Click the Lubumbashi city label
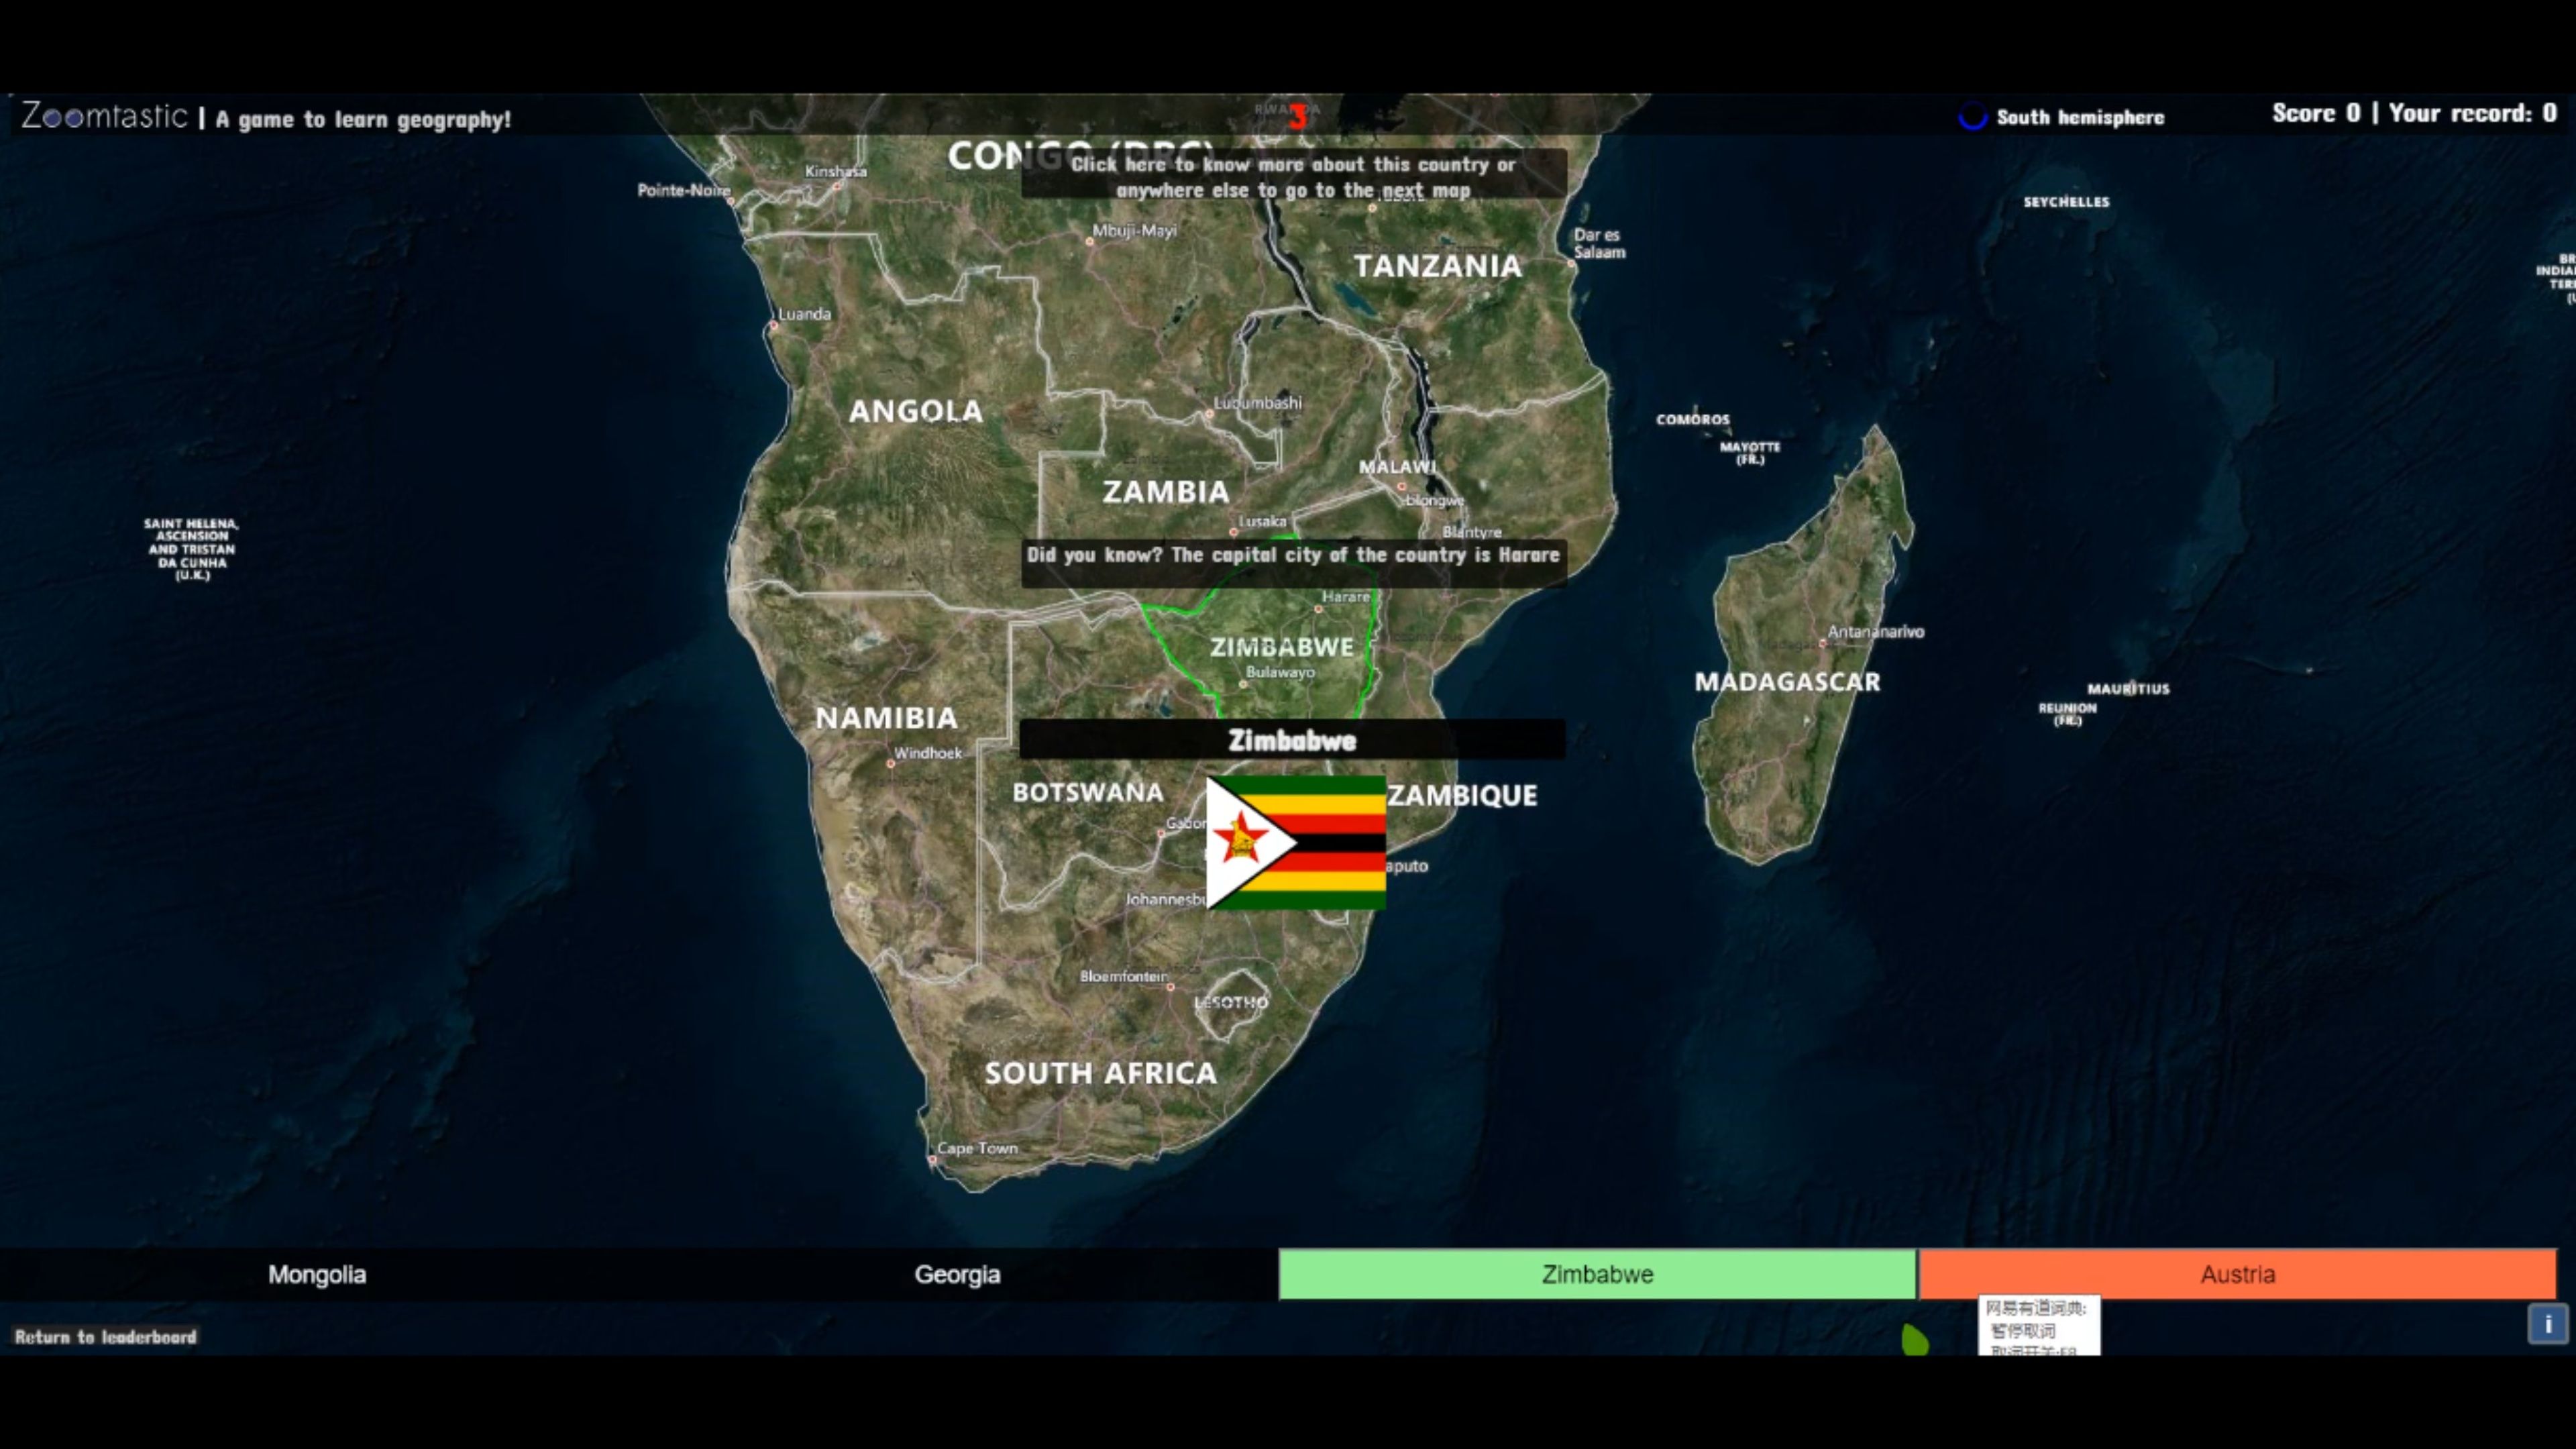The width and height of the screenshot is (2576, 1449). tap(1257, 402)
